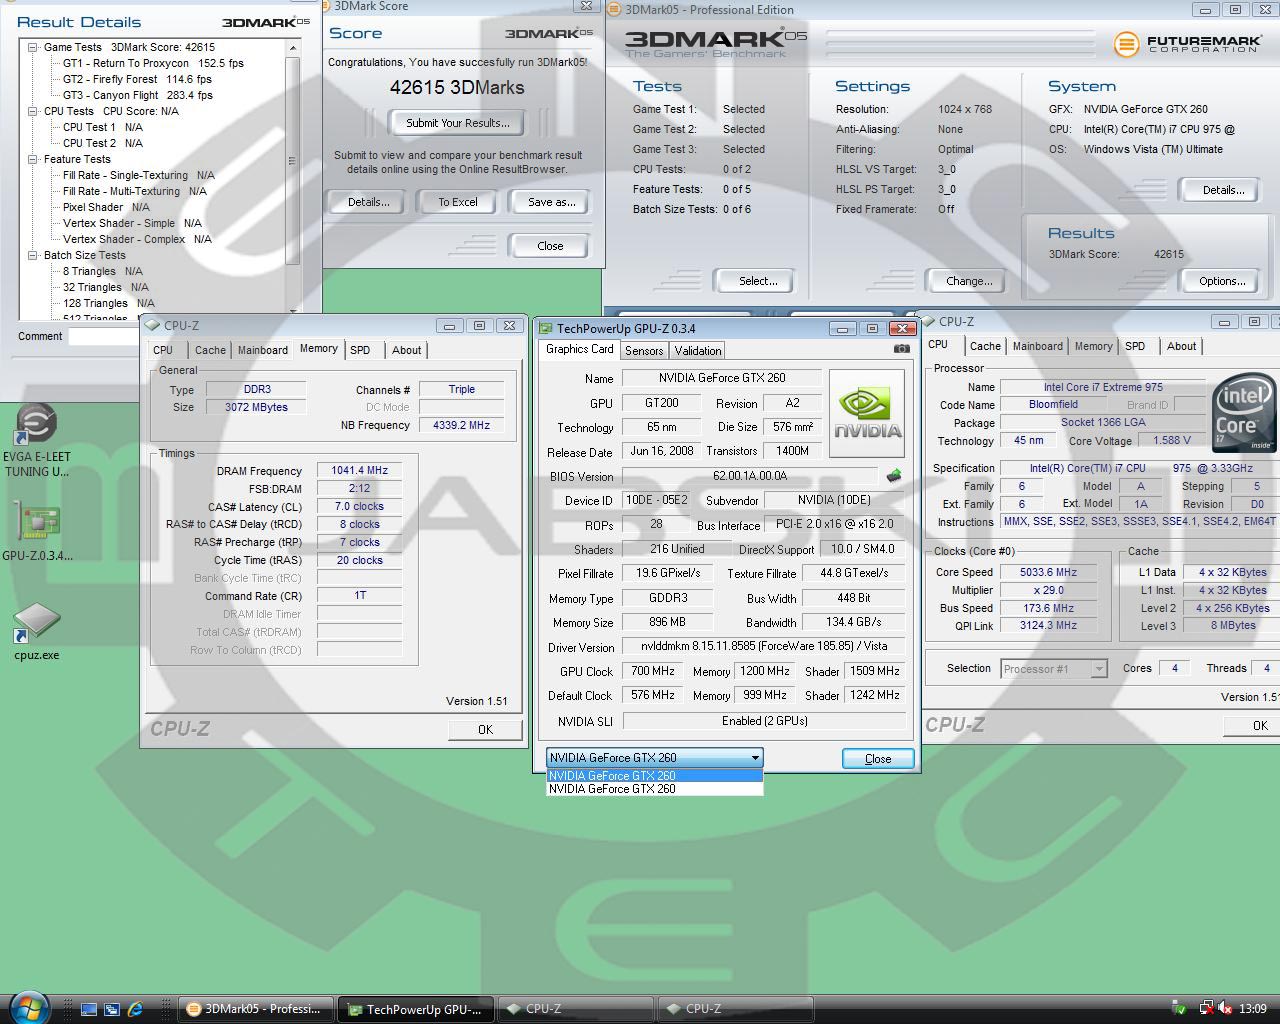
Task: Launch Internet Explorer from quick launch
Action: [x=134, y=1009]
